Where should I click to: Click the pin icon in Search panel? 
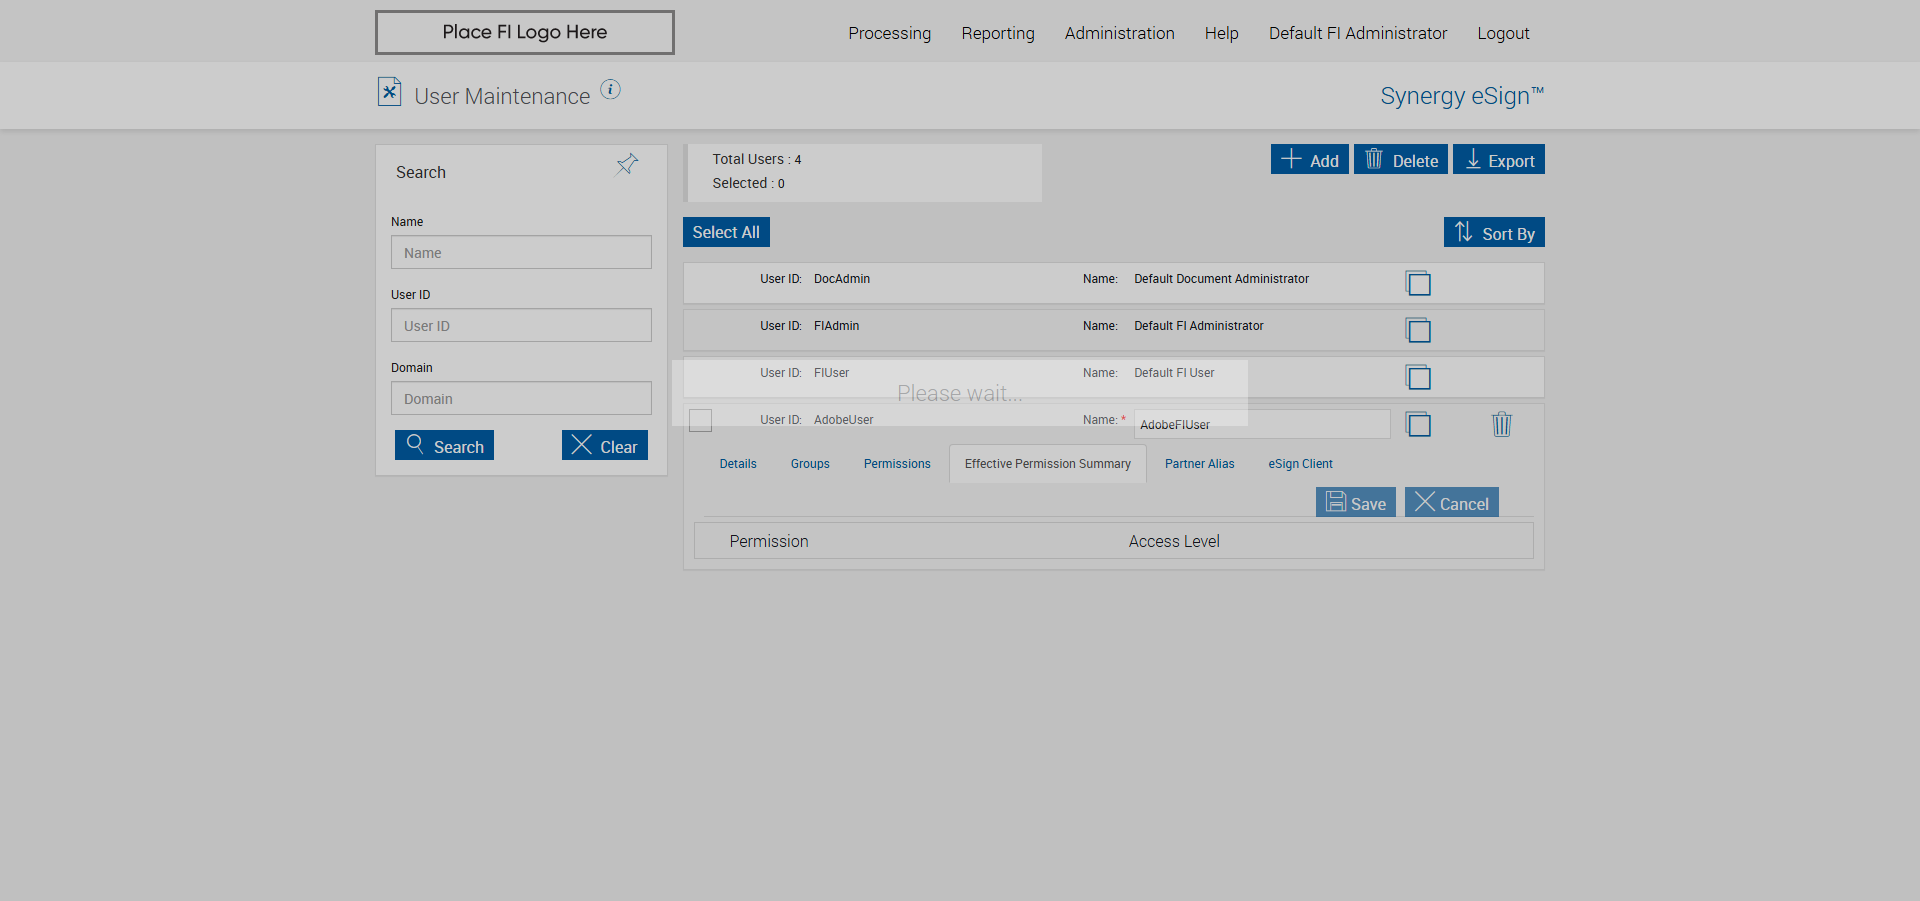click(627, 165)
